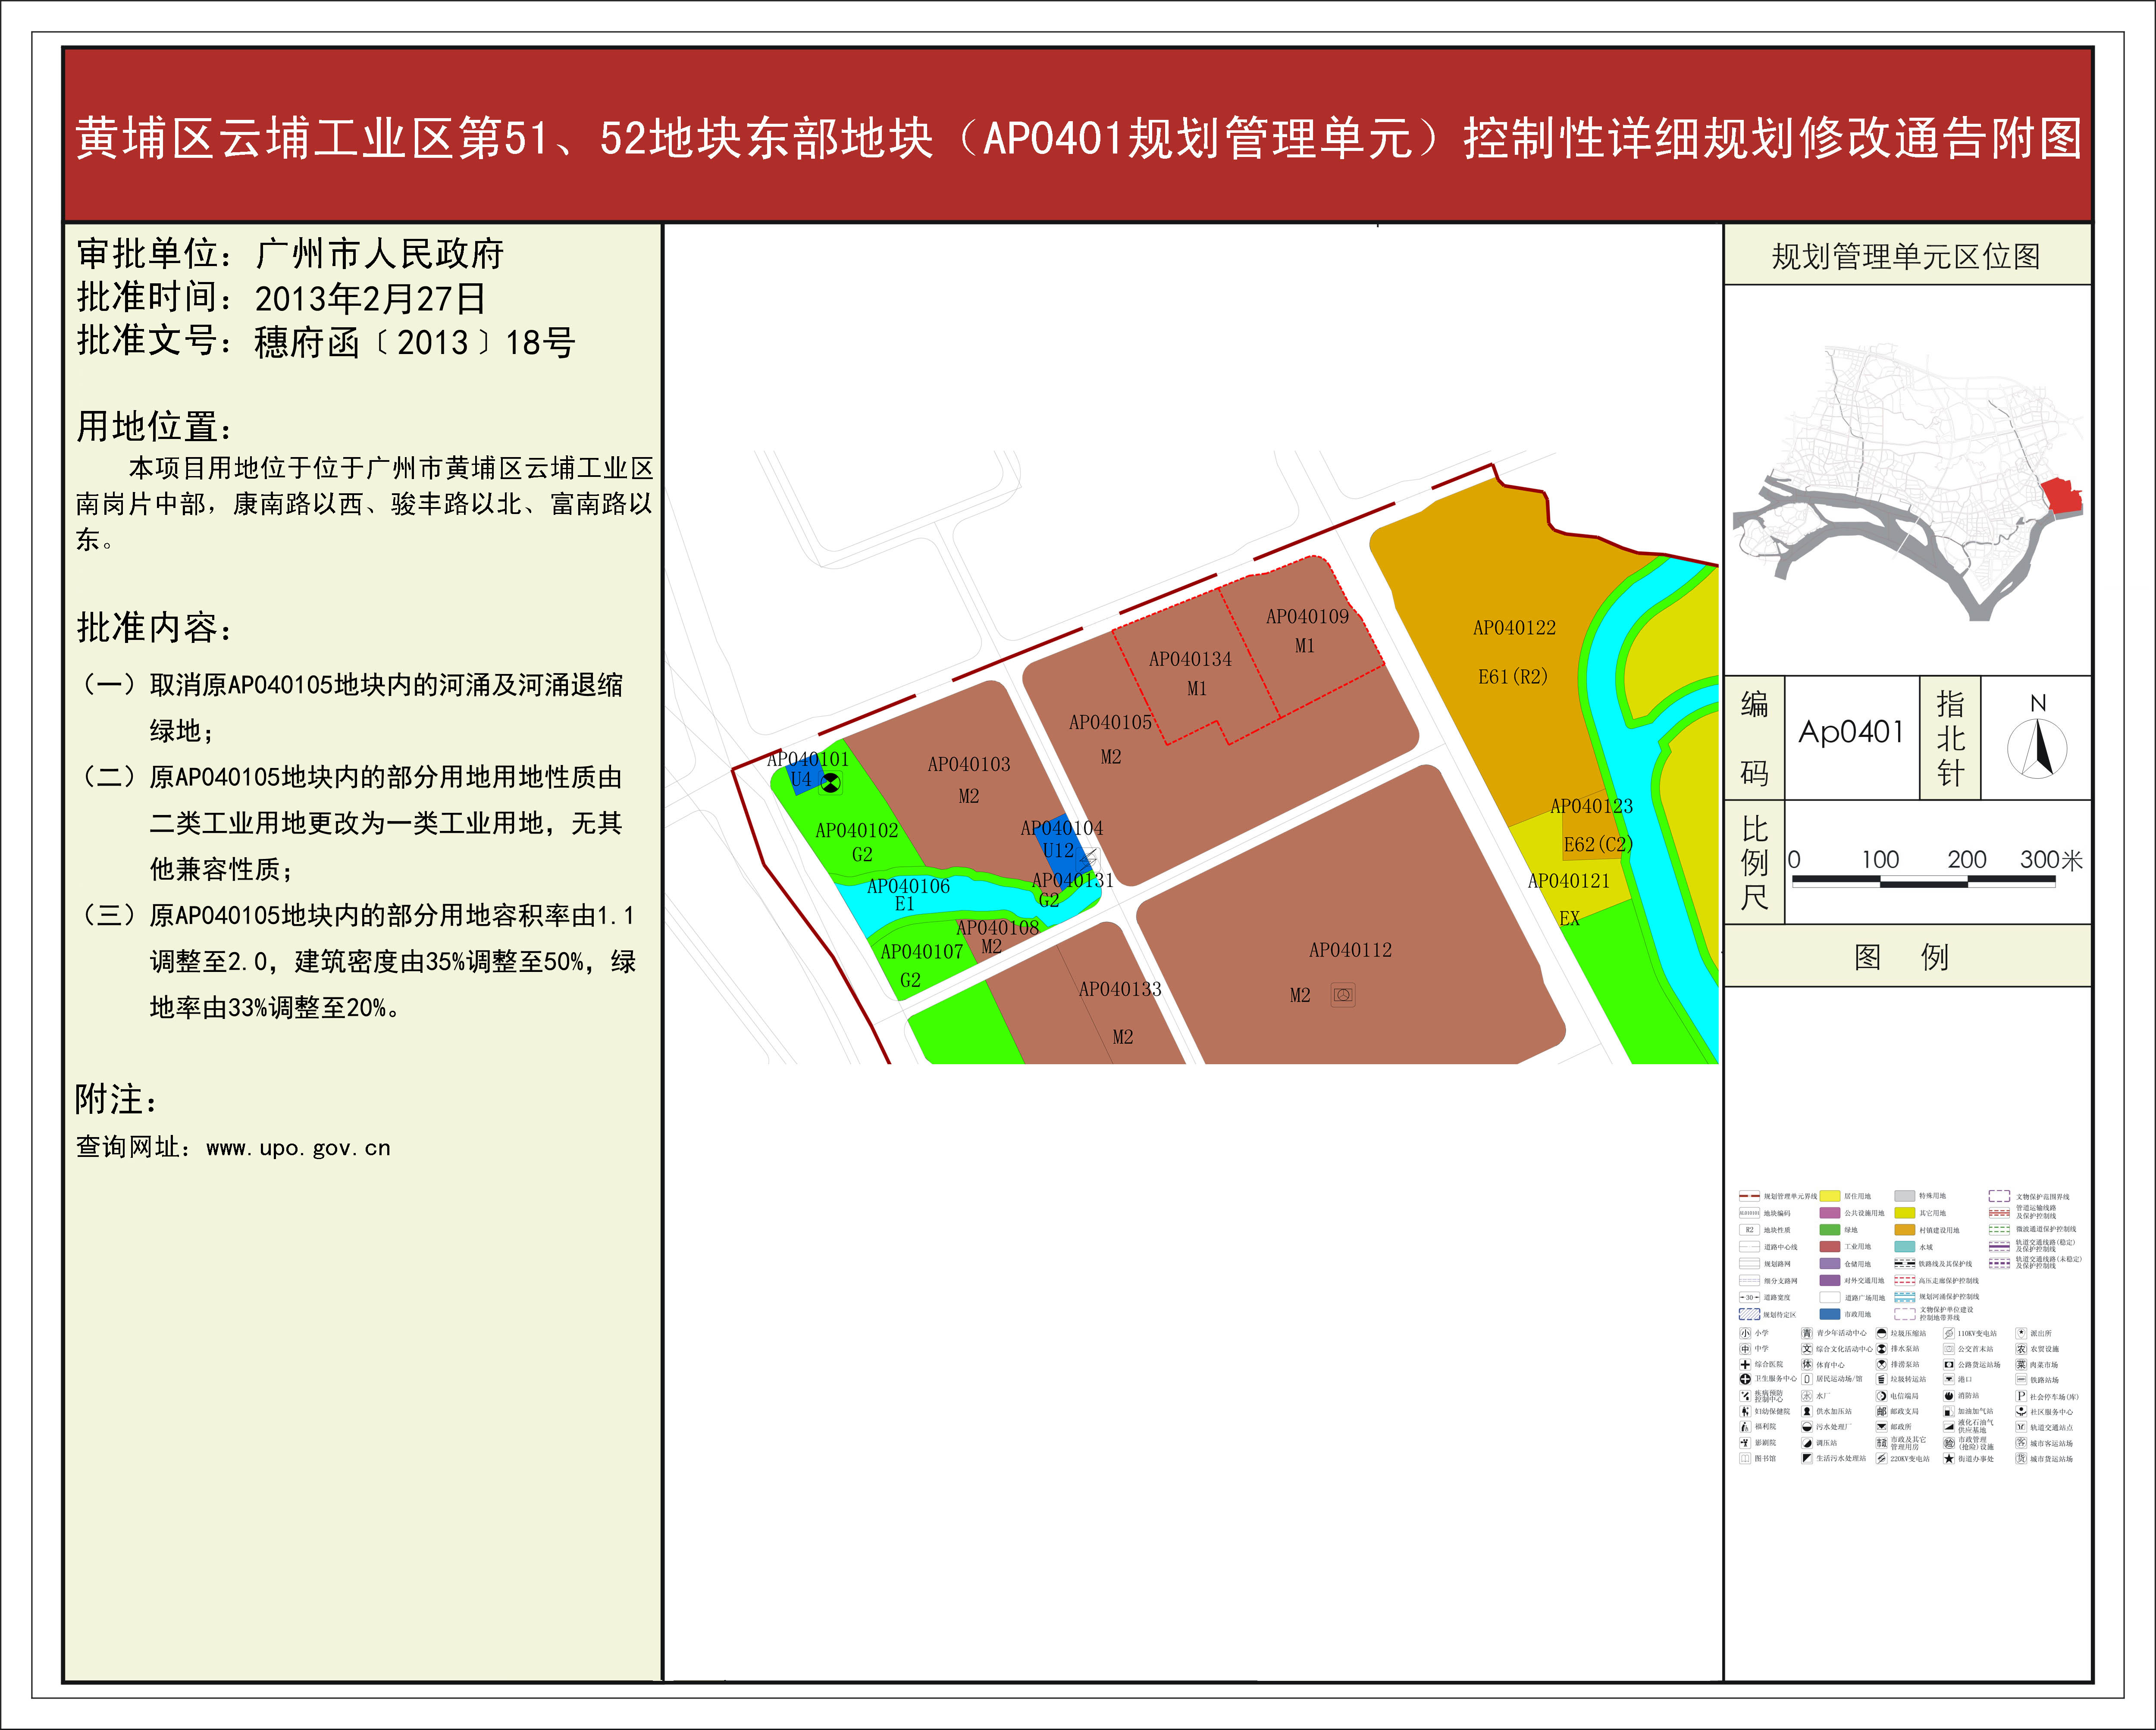2156x1730 pixels.
Task: Click the drainage pump icon in parcel AP040101
Action: [x=830, y=784]
